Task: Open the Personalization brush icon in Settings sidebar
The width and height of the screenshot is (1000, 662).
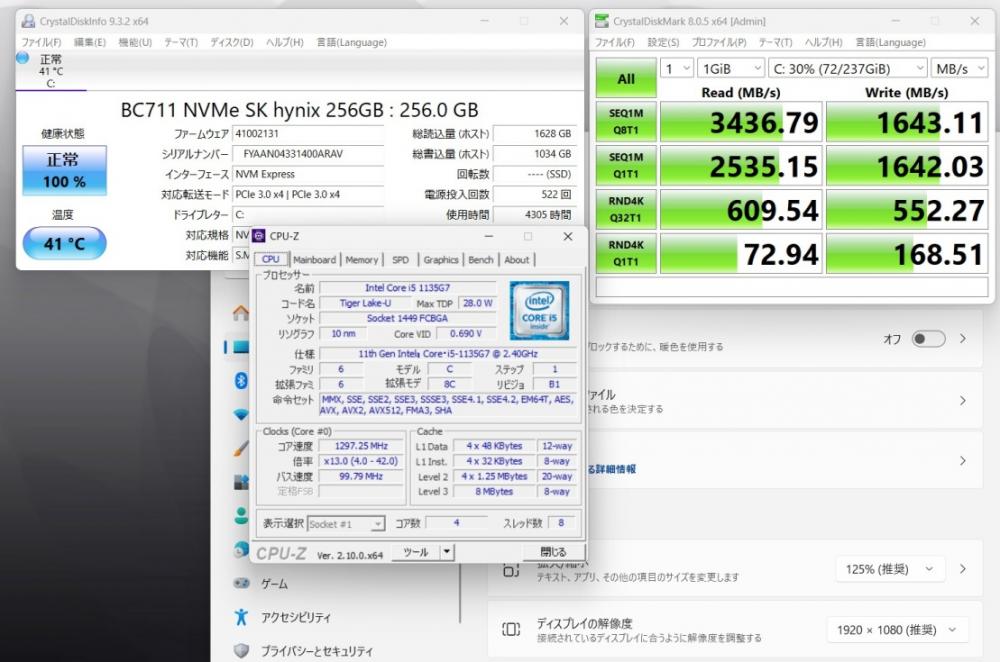Action: click(241, 448)
